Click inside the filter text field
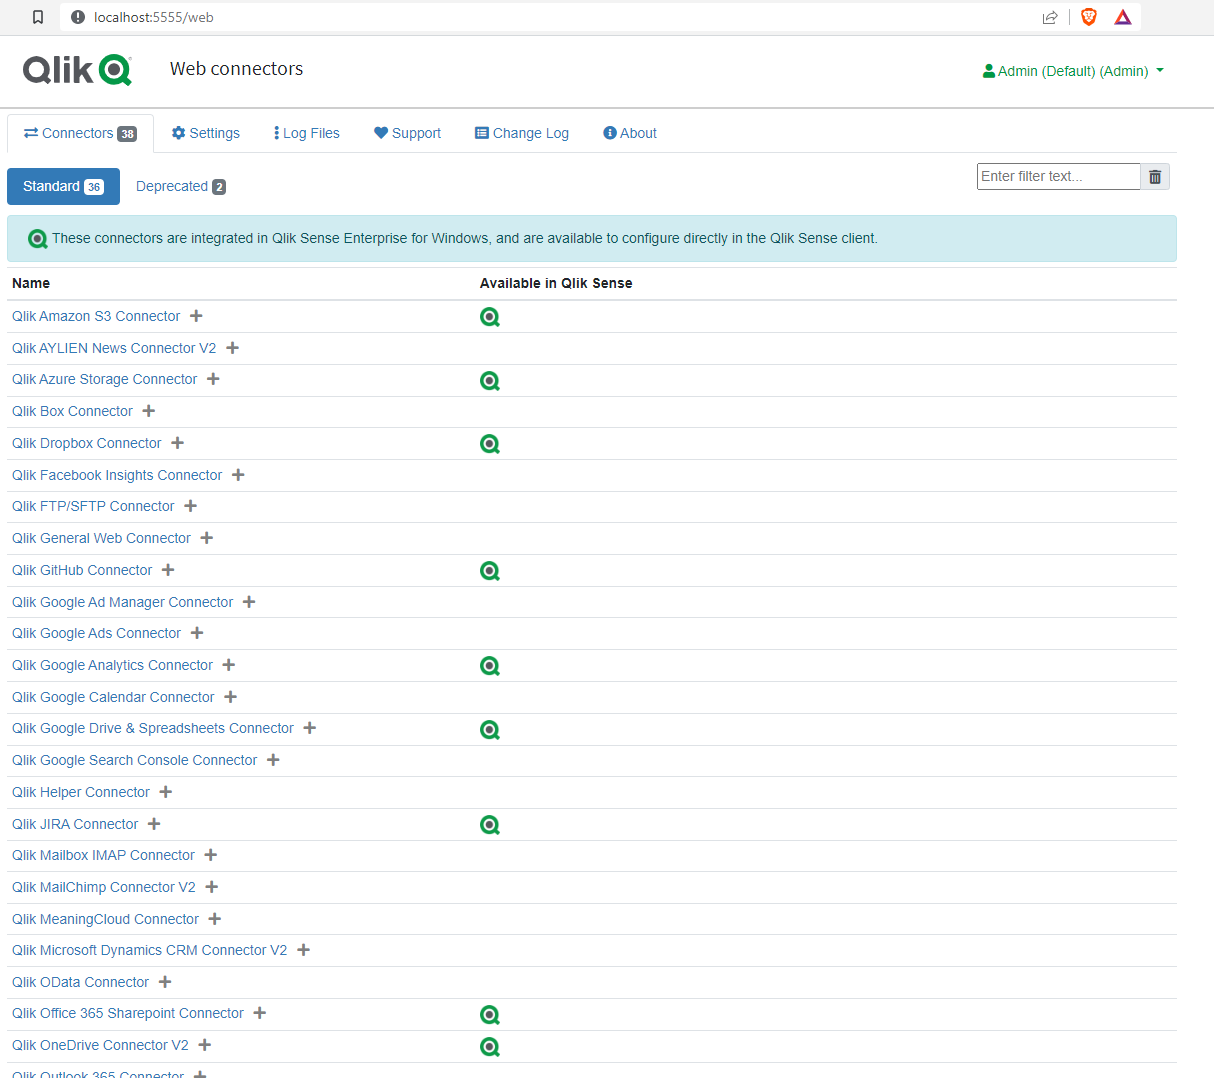 click(x=1058, y=176)
